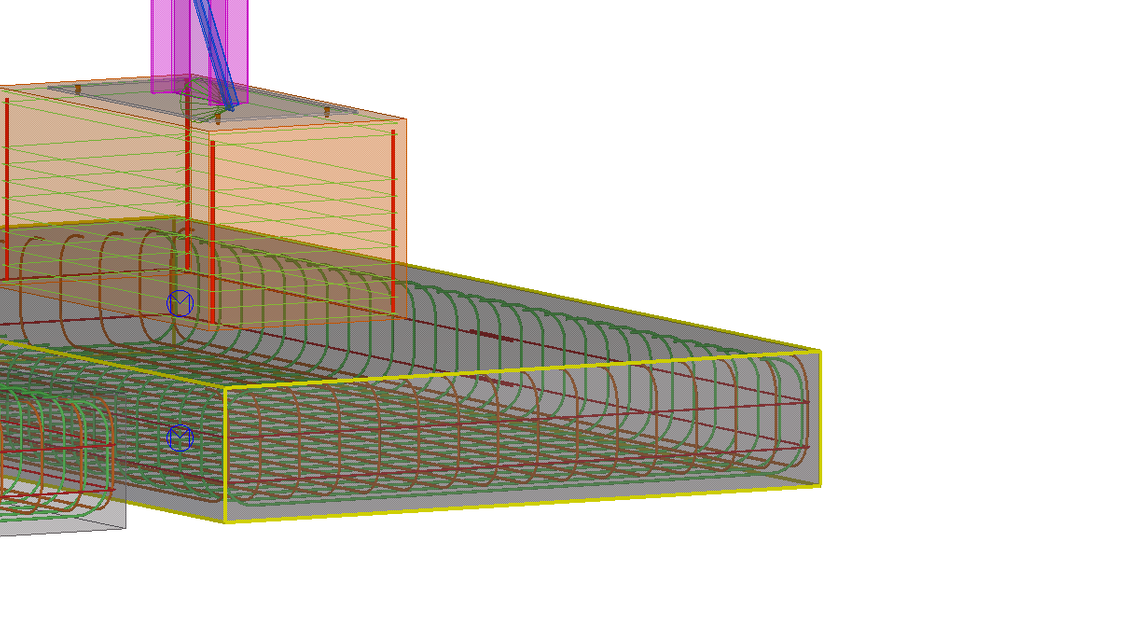This screenshot has height=639, width=1136.
Task: Click the anchor bolt at the base plate's right corner
Action: (328, 111)
